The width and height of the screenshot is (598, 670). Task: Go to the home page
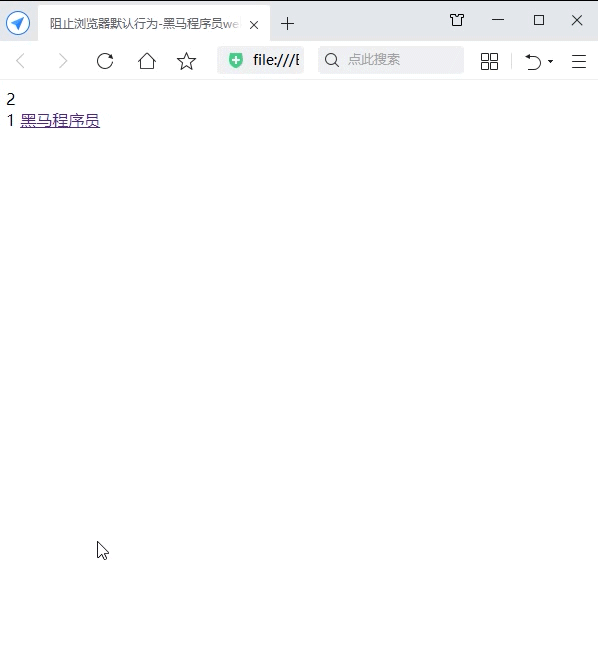tap(147, 61)
